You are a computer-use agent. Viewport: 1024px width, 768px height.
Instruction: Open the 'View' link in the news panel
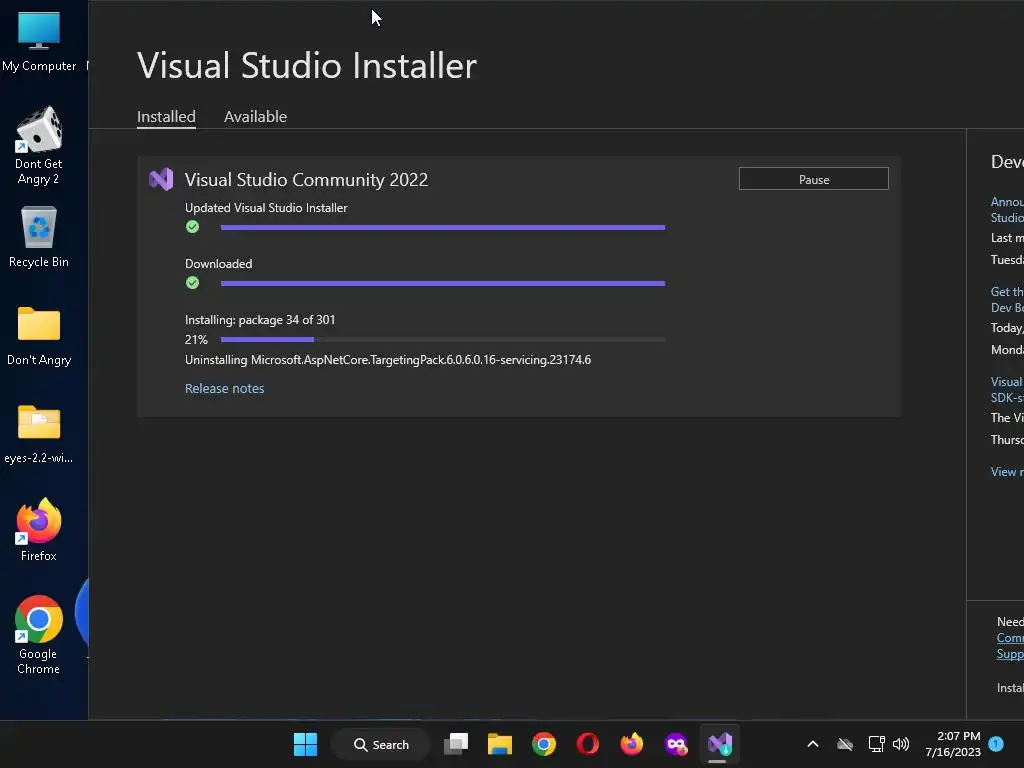[1006, 472]
